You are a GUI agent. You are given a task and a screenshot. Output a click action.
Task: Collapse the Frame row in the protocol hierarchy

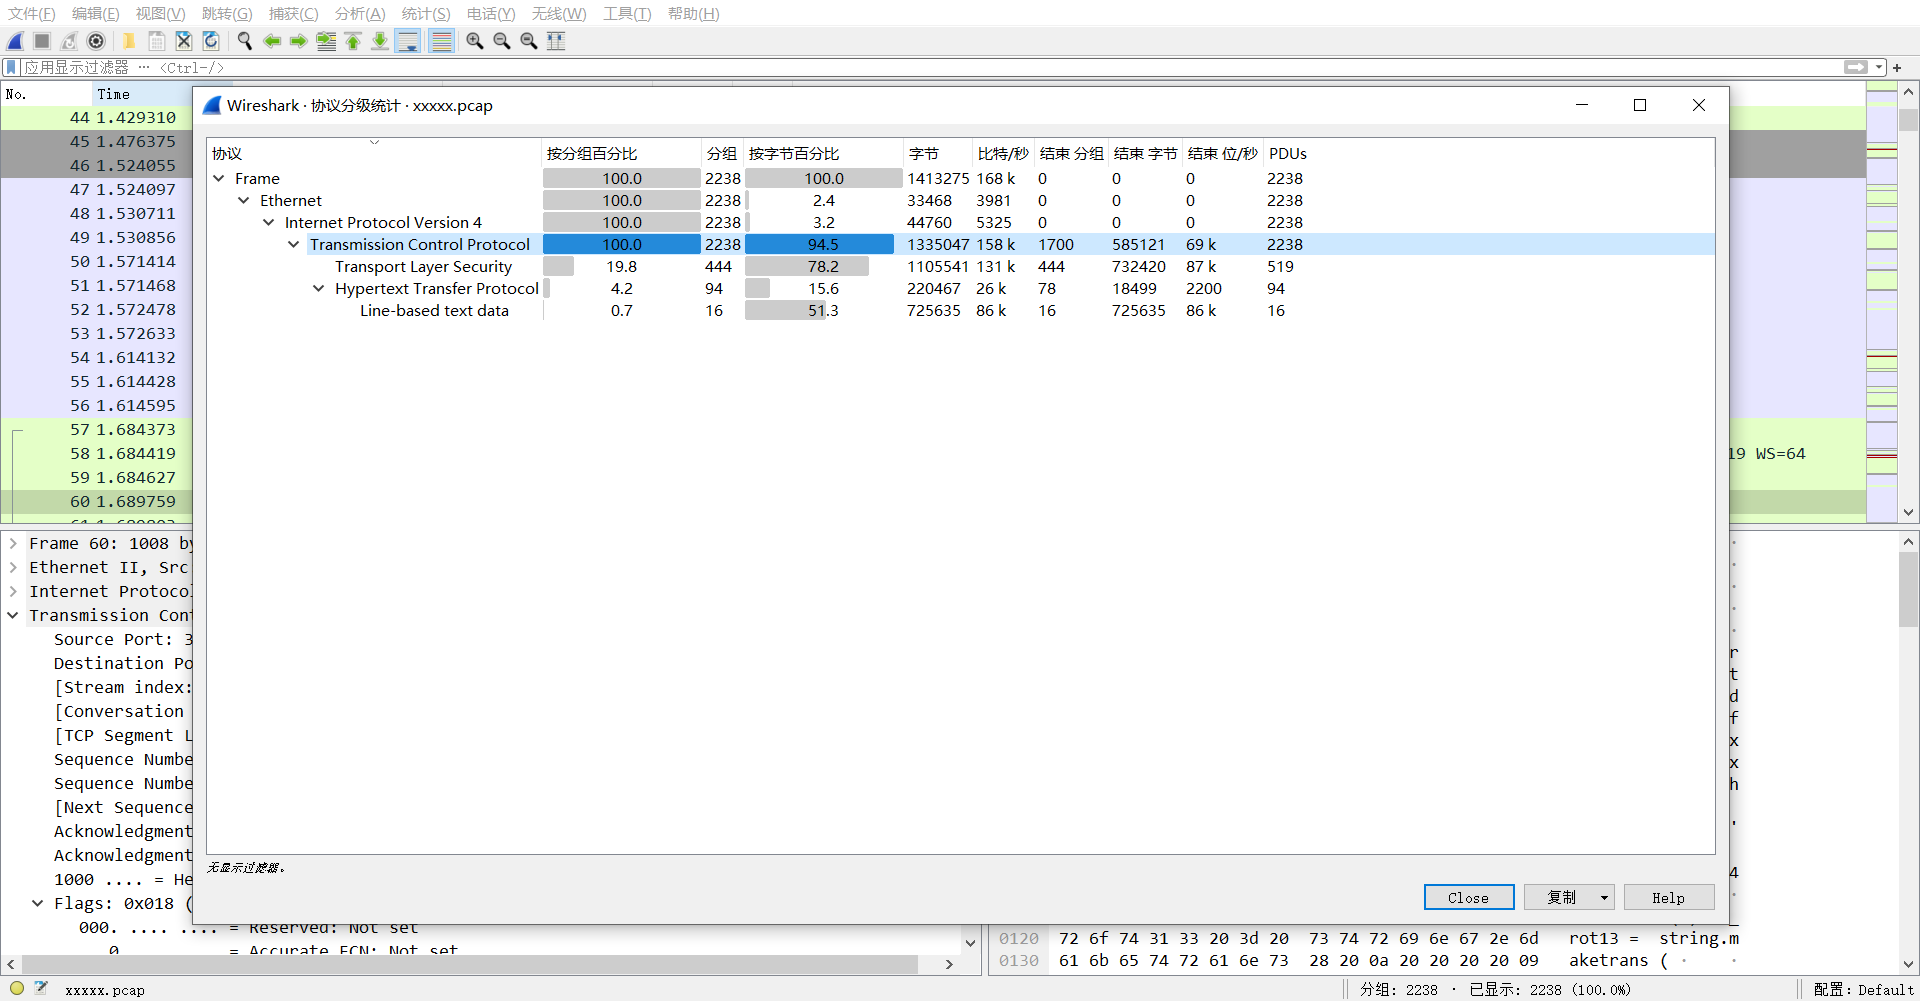219,178
